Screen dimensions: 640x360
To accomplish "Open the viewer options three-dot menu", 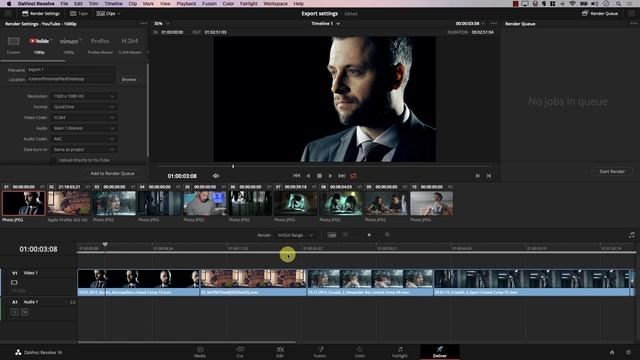I will click(x=493, y=24).
